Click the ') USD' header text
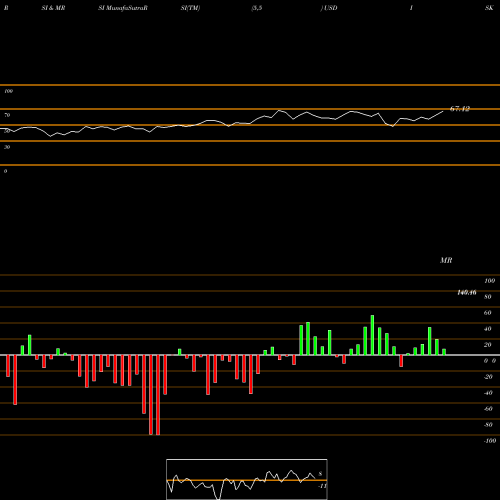Screen dimensions: 500x500 click(329, 8)
